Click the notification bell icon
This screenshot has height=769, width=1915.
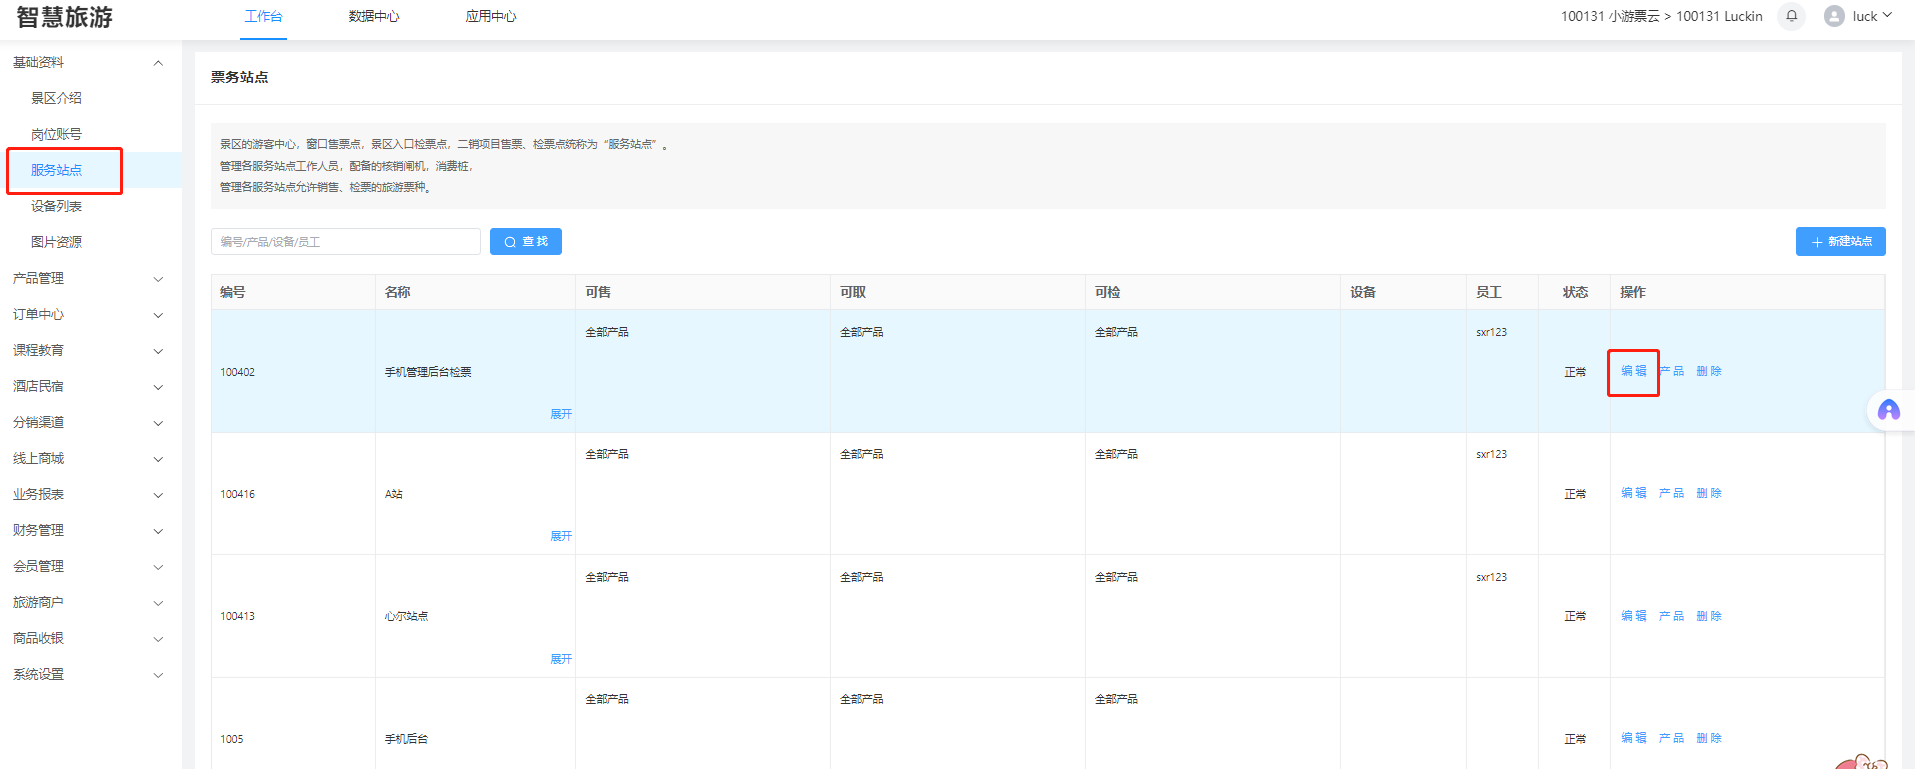click(x=1791, y=16)
